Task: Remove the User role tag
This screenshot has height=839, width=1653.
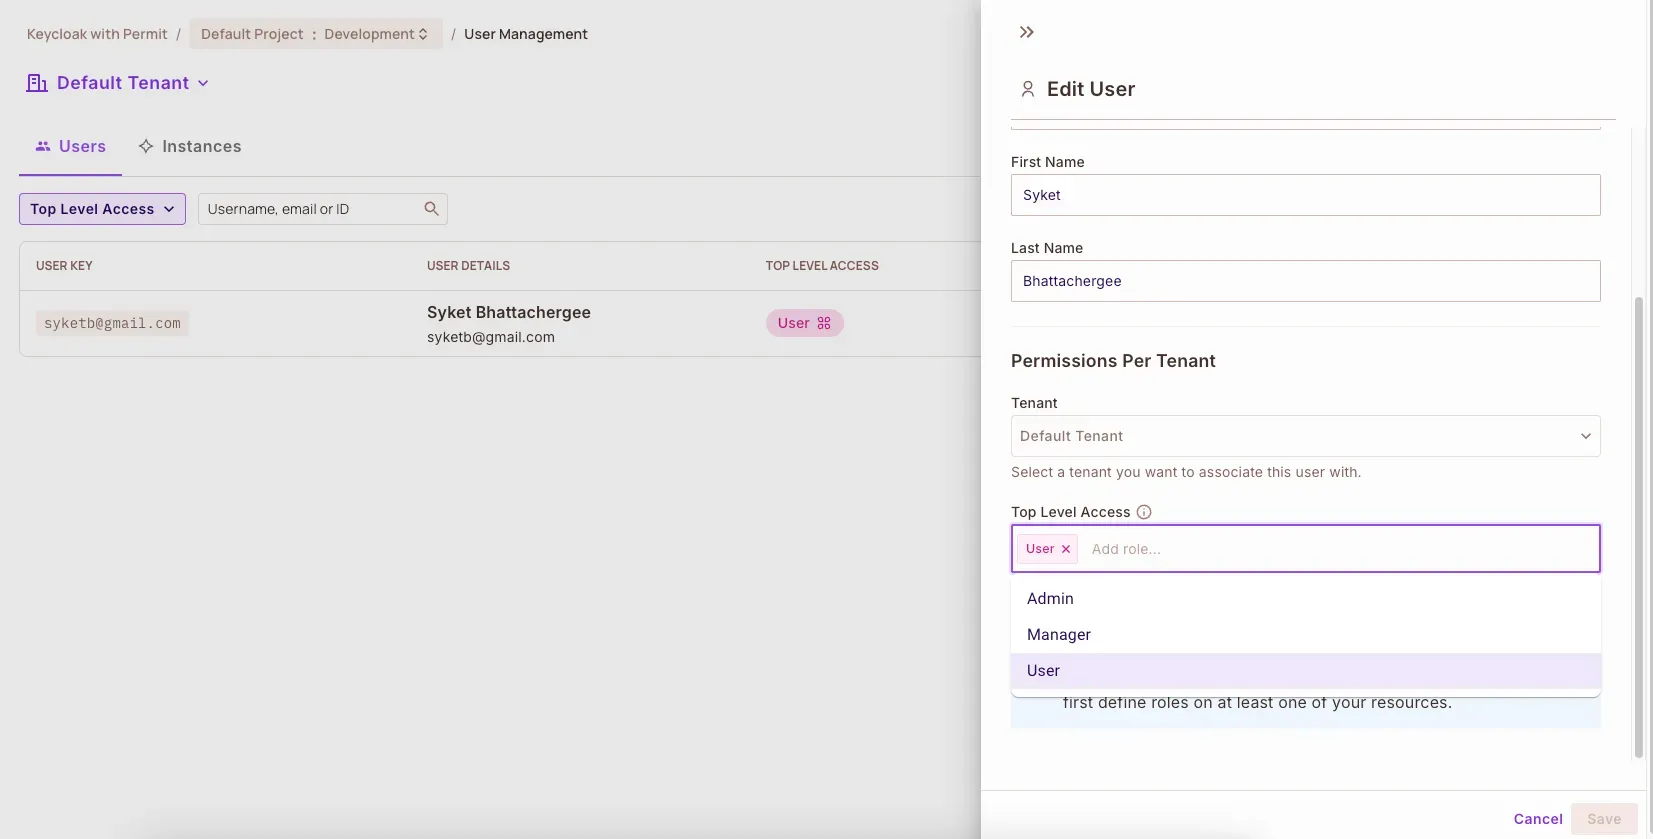Action: click(x=1066, y=549)
